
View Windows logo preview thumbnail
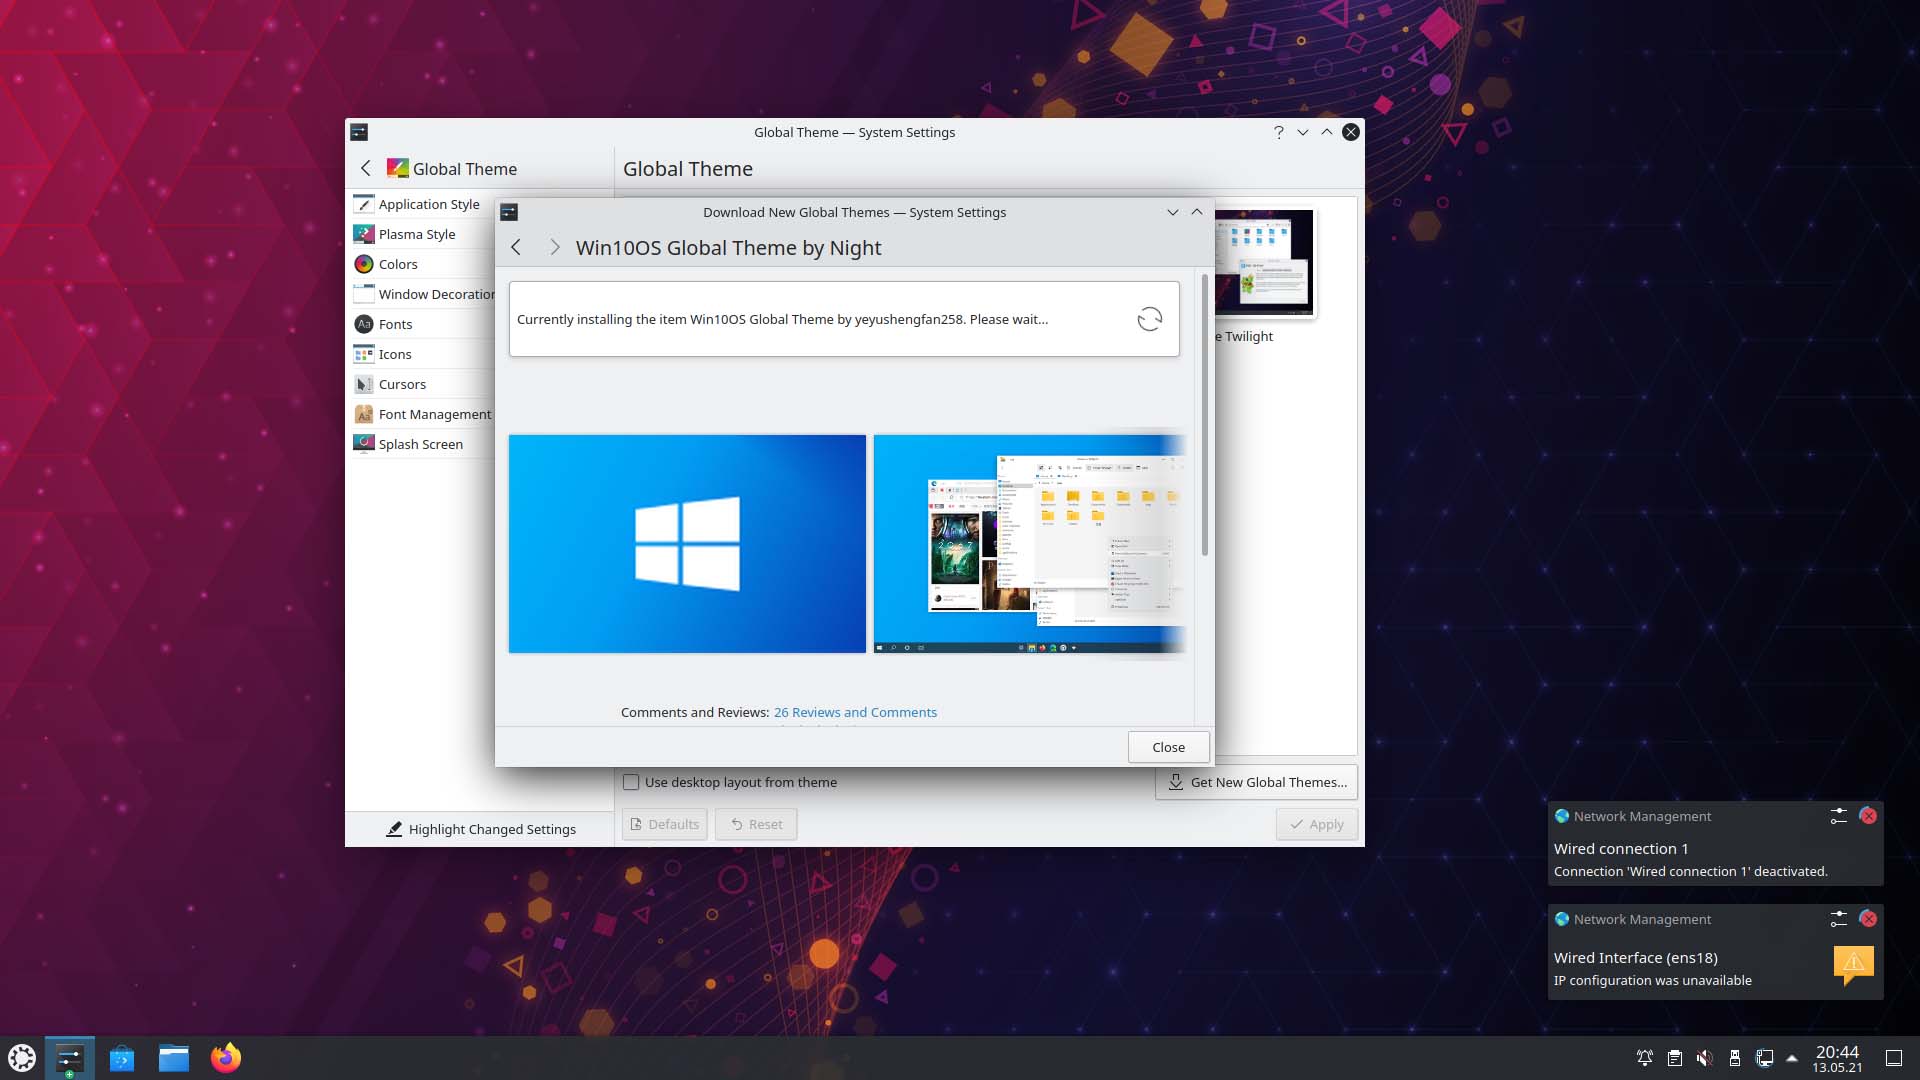(x=687, y=544)
